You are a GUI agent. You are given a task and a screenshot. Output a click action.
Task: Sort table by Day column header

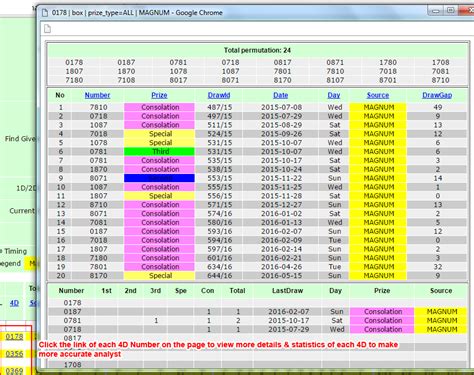334,95
